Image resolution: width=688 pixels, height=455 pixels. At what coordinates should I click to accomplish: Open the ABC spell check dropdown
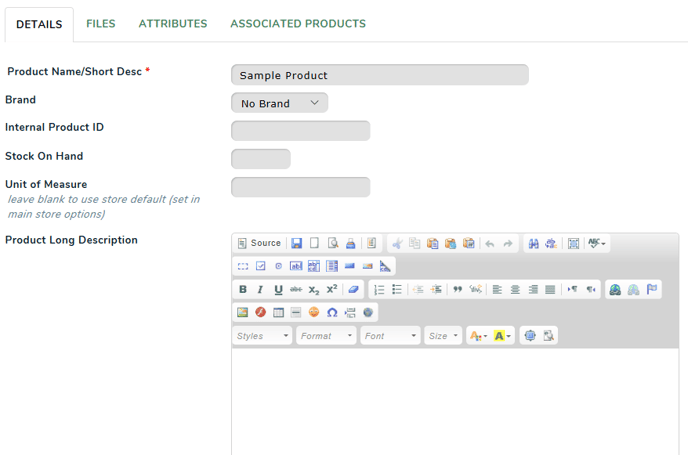(x=596, y=243)
